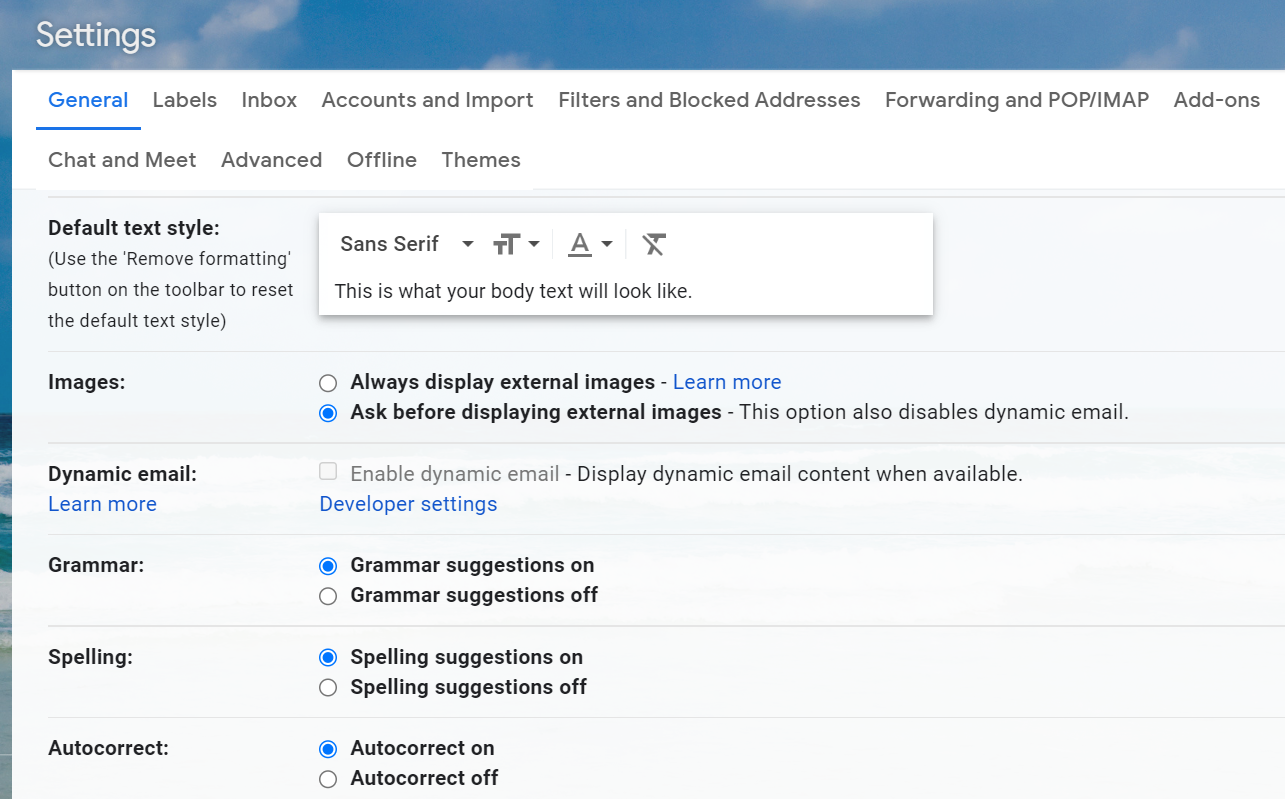Click the Grammar section label
Screen dimensions: 1285x799
click(x=96, y=565)
